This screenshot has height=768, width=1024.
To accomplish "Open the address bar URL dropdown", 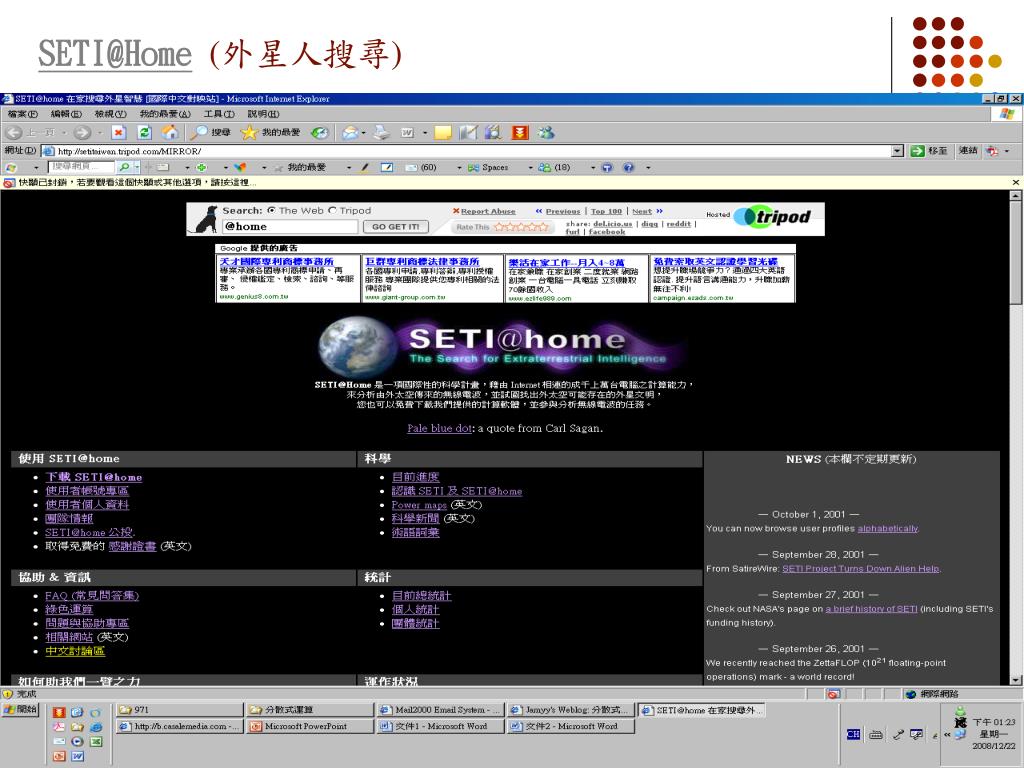I will [898, 151].
